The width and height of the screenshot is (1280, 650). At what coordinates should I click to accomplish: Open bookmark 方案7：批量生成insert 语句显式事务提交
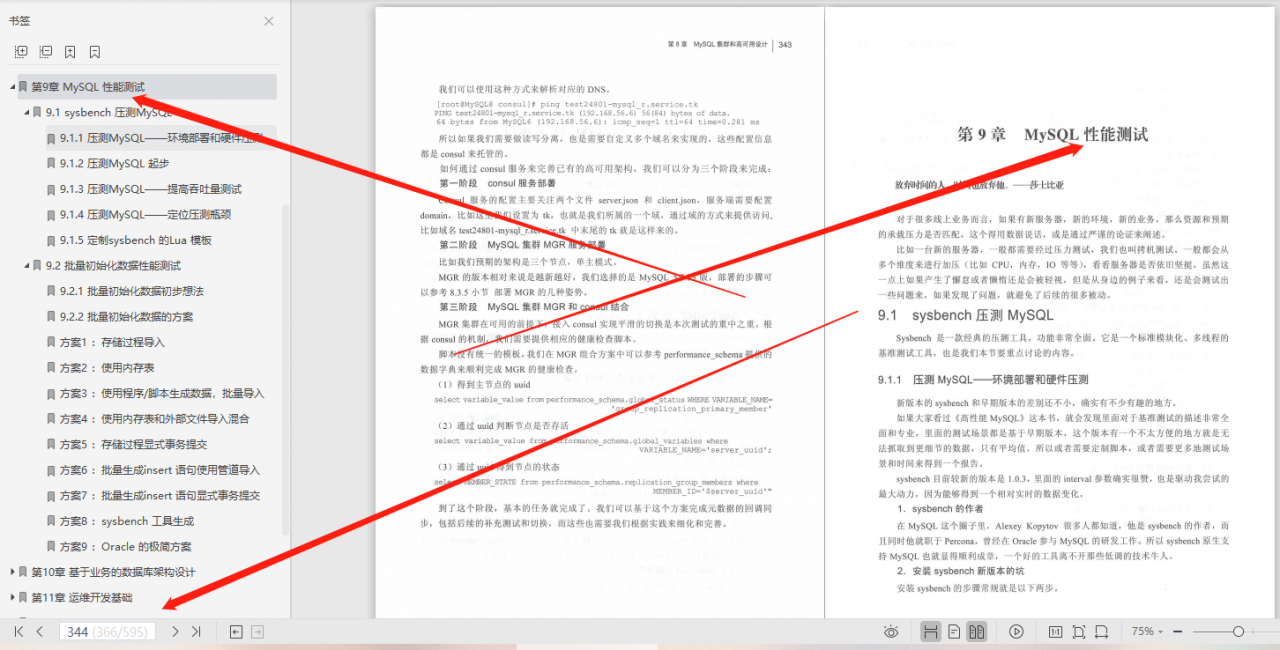[x=160, y=495]
